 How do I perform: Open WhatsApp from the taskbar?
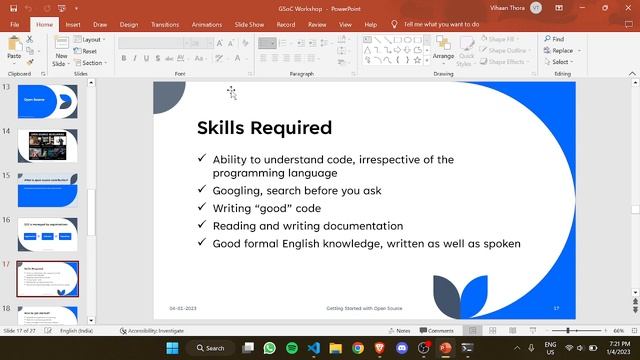tap(269, 348)
